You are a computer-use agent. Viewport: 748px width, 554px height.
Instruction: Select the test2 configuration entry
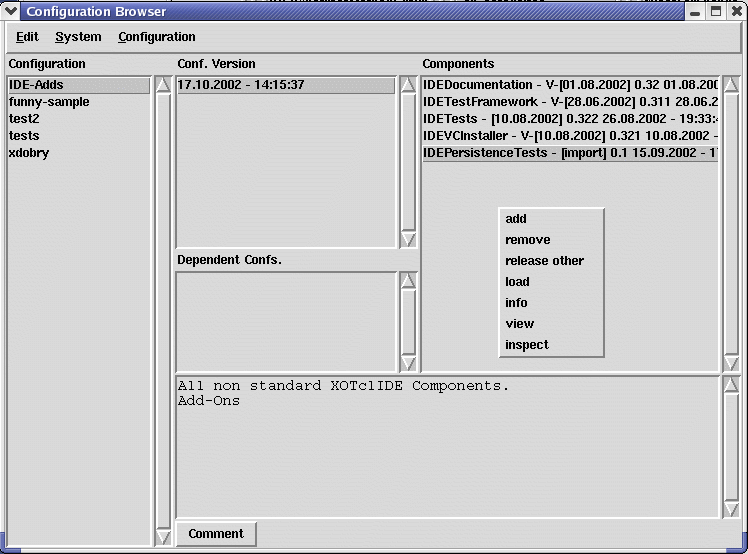pyautogui.click(x=24, y=119)
